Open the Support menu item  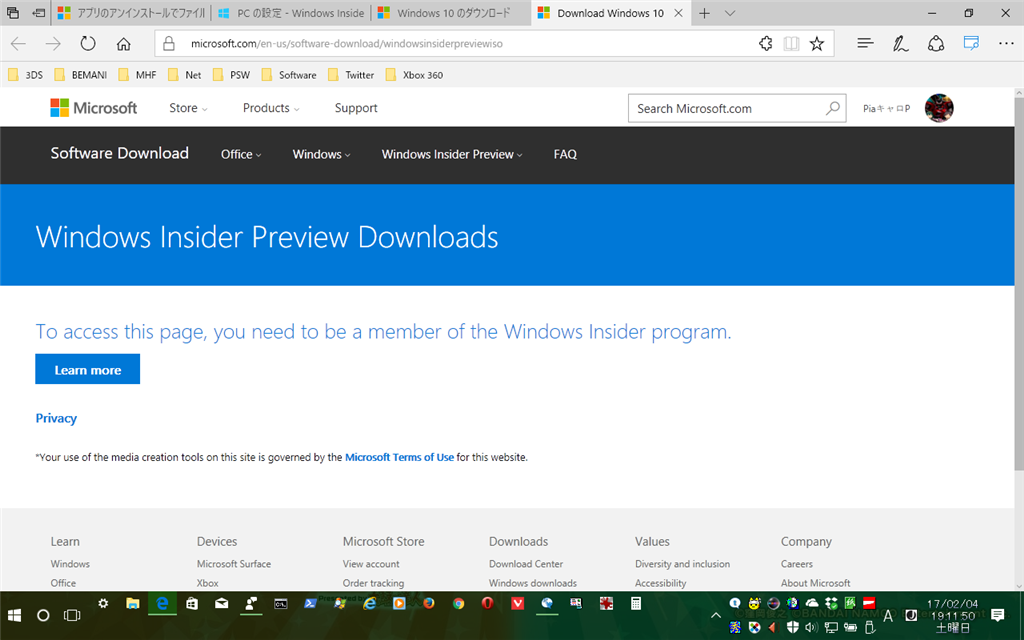(x=356, y=108)
